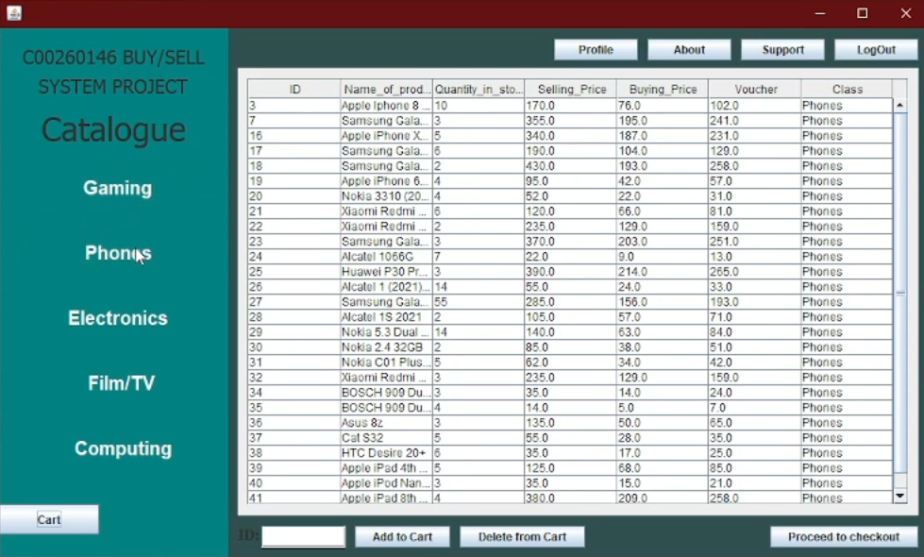Click the Java app icon in title bar

click(x=14, y=13)
